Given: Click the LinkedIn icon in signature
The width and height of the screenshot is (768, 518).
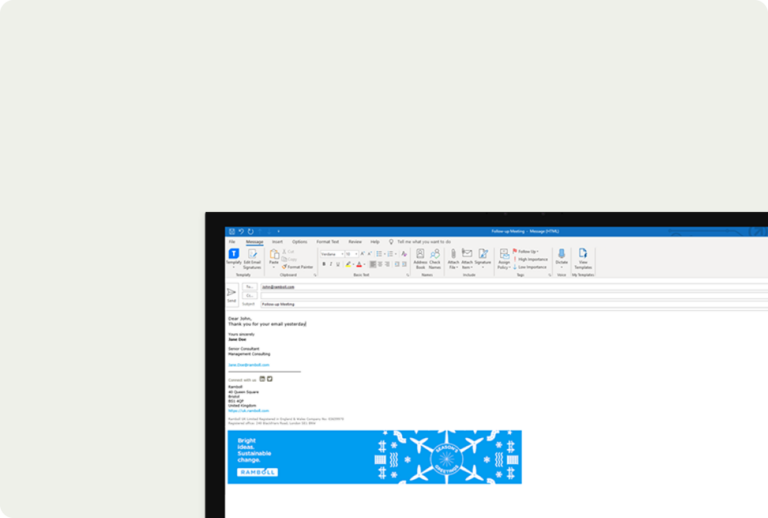Looking at the screenshot, I should pos(262,379).
